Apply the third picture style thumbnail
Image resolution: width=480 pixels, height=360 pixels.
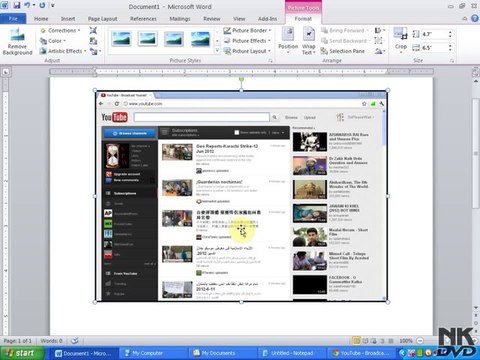click(174, 39)
